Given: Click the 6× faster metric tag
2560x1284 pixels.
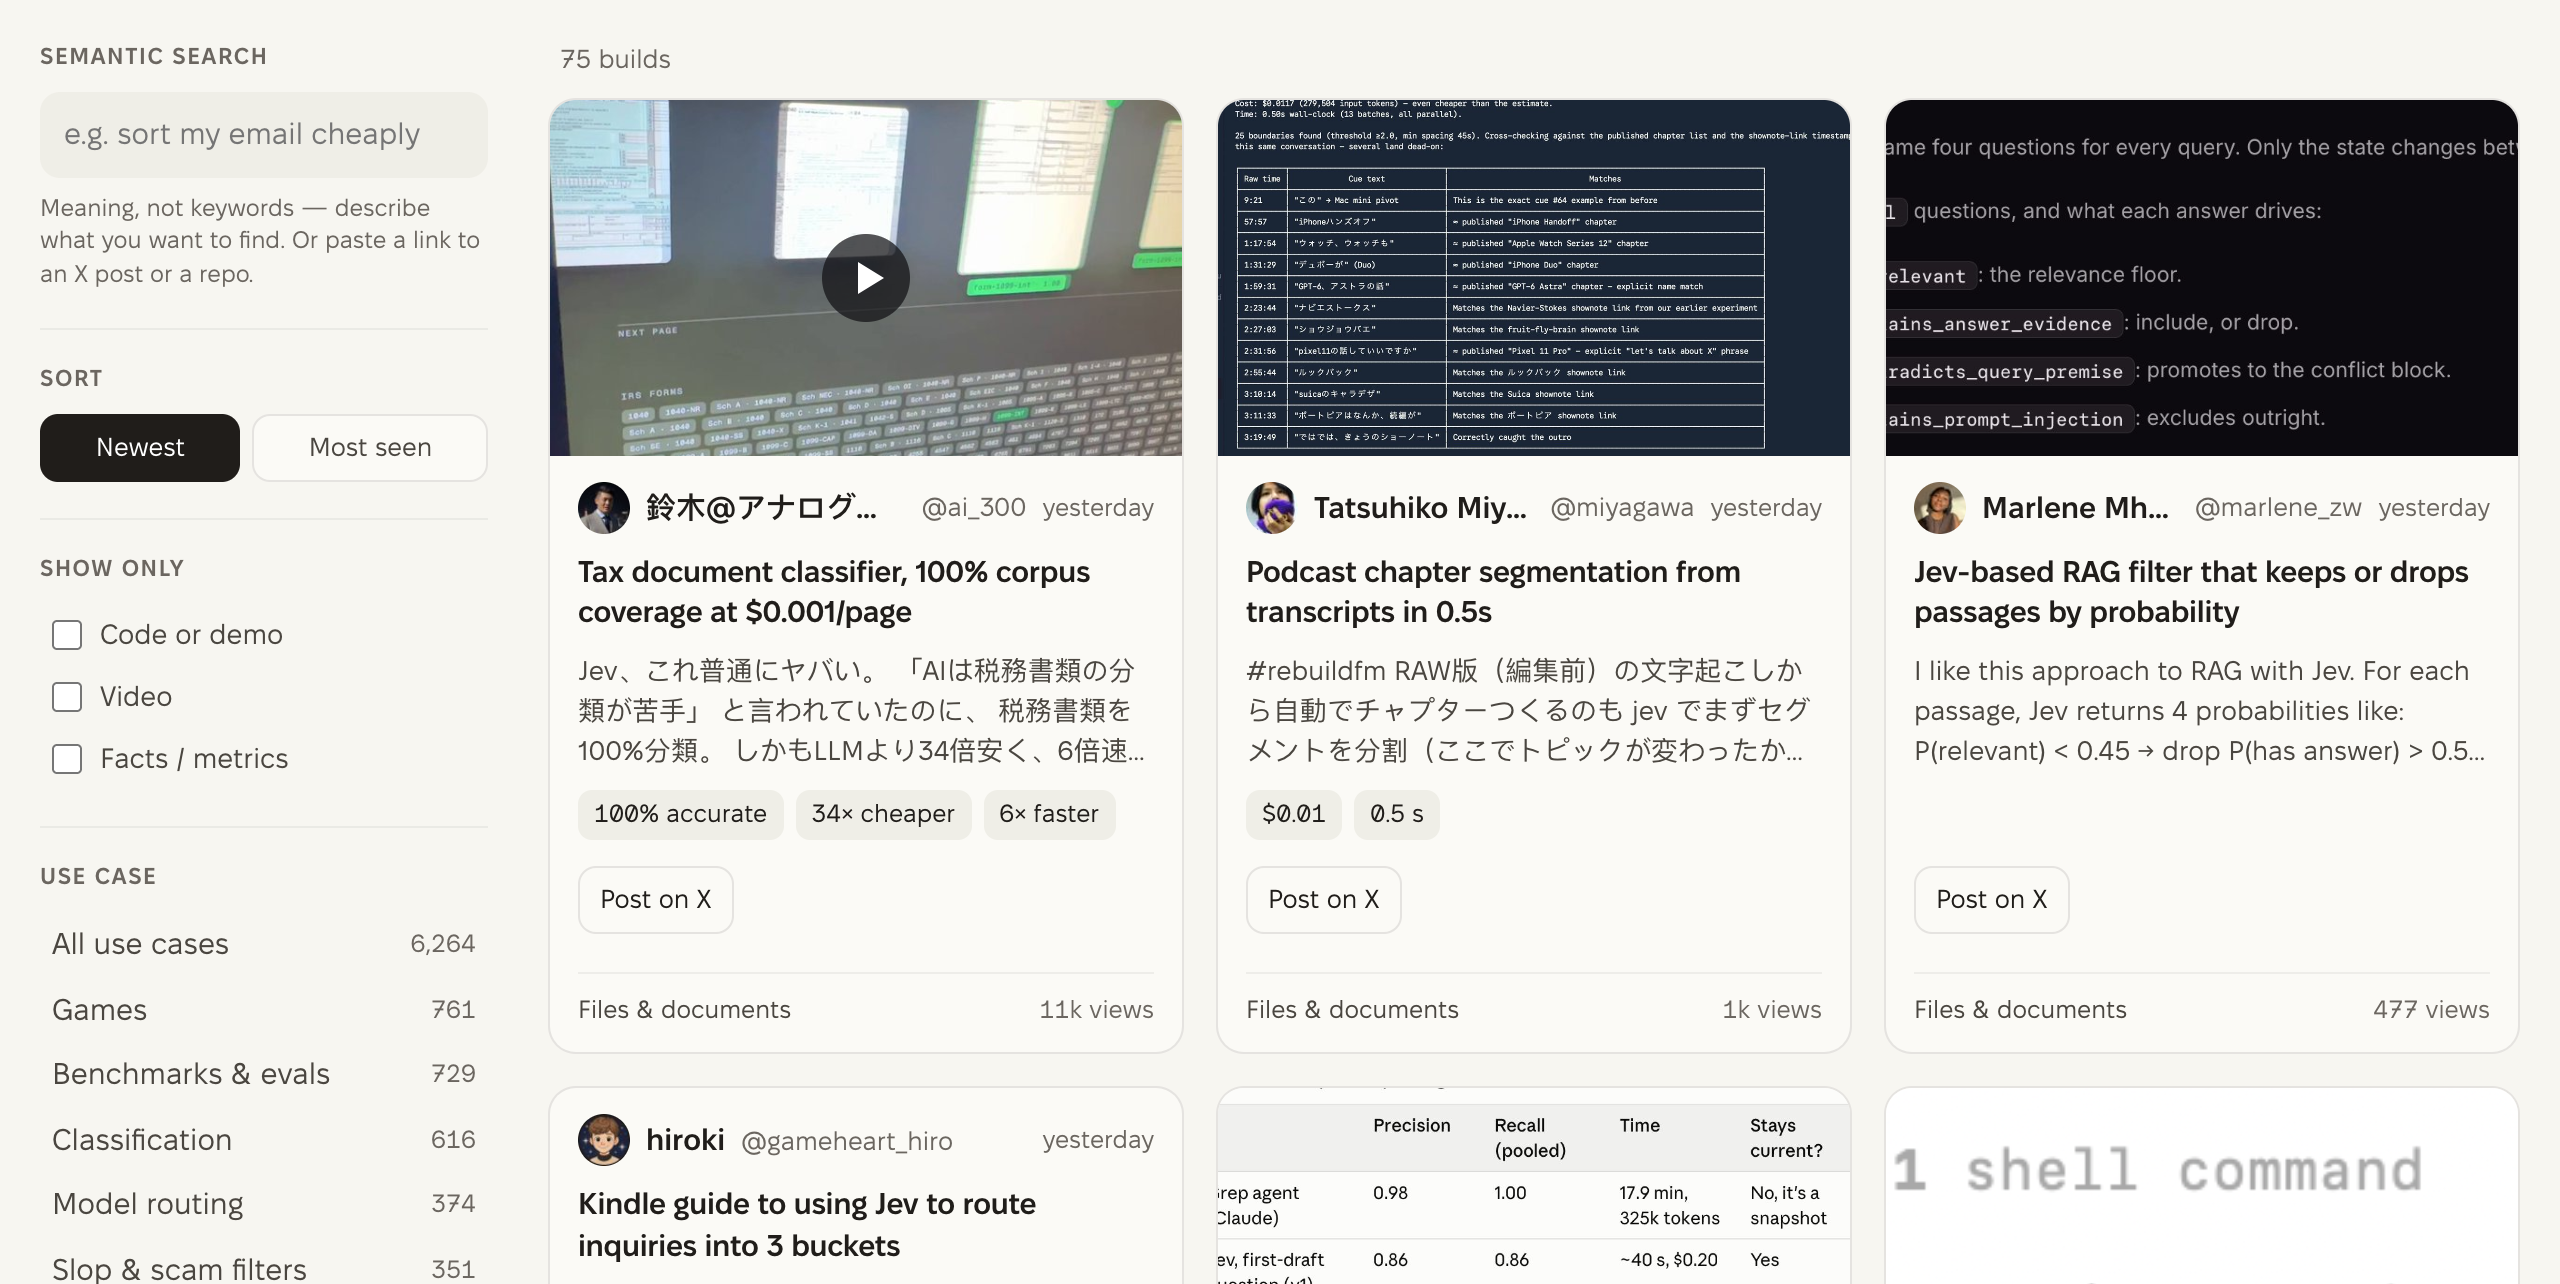Looking at the screenshot, I should [1049, 815].
